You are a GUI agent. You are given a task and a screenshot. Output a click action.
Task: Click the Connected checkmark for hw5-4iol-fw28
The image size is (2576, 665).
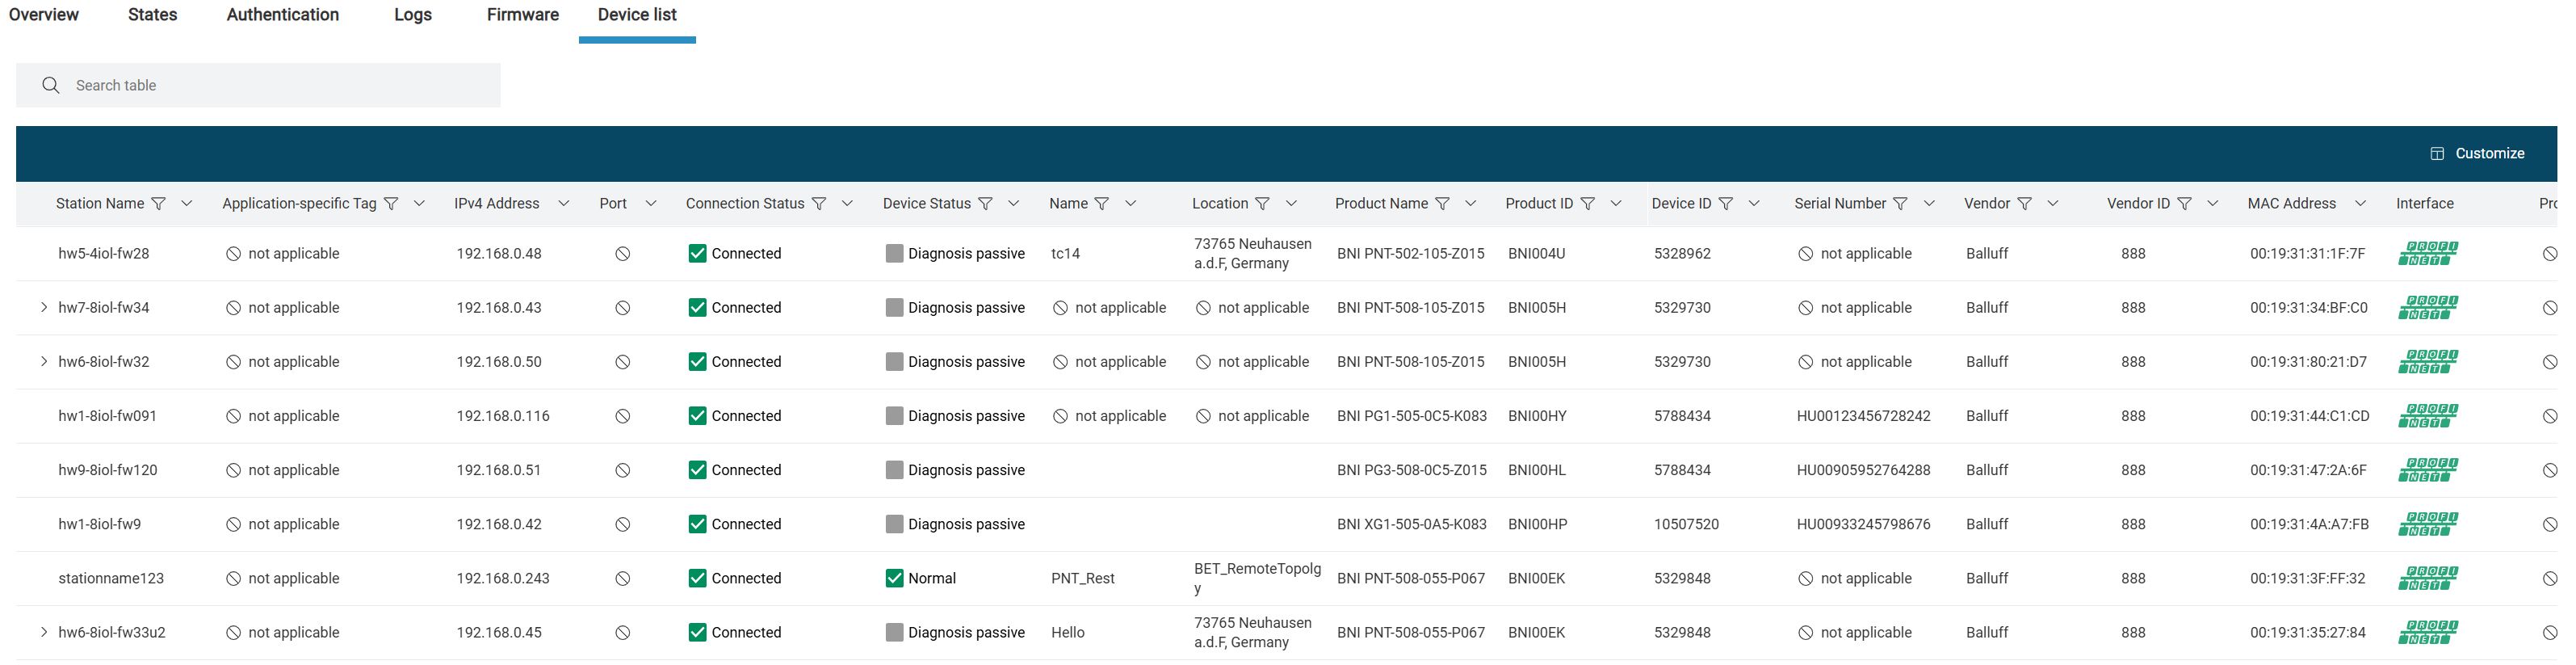(697, 254)
